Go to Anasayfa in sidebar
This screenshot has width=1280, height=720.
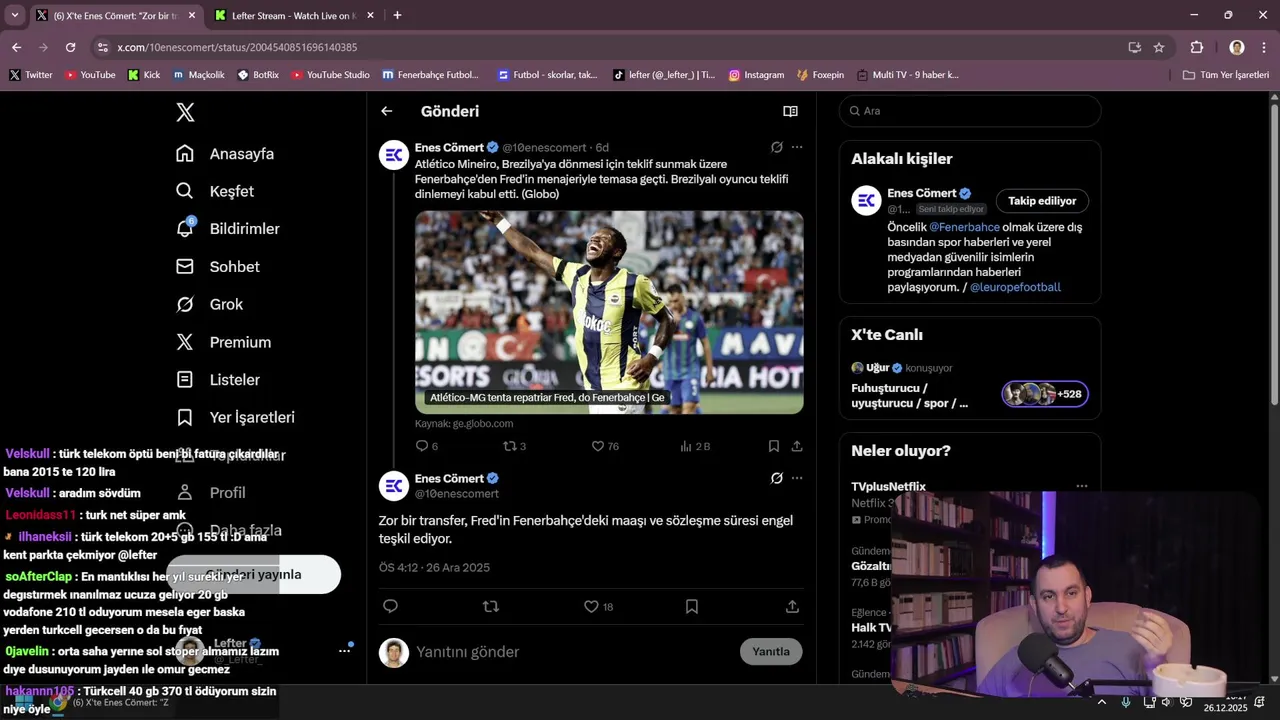coord(225,154)
